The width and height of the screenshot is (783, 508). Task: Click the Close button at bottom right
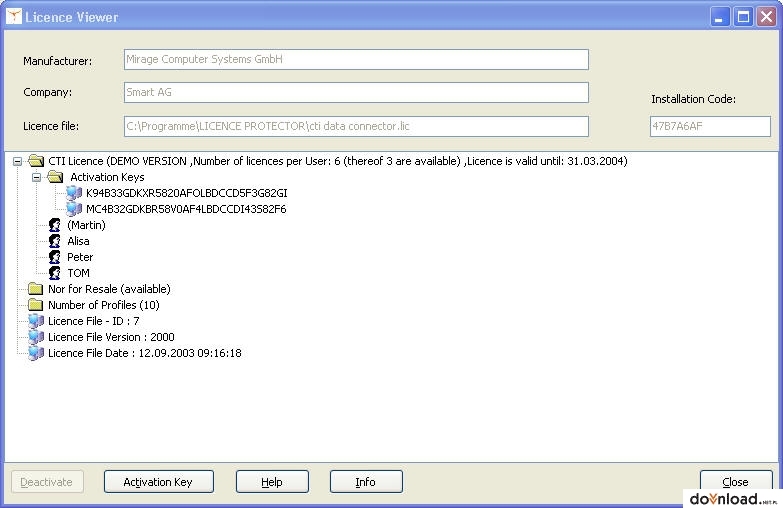tap(736, 482)
